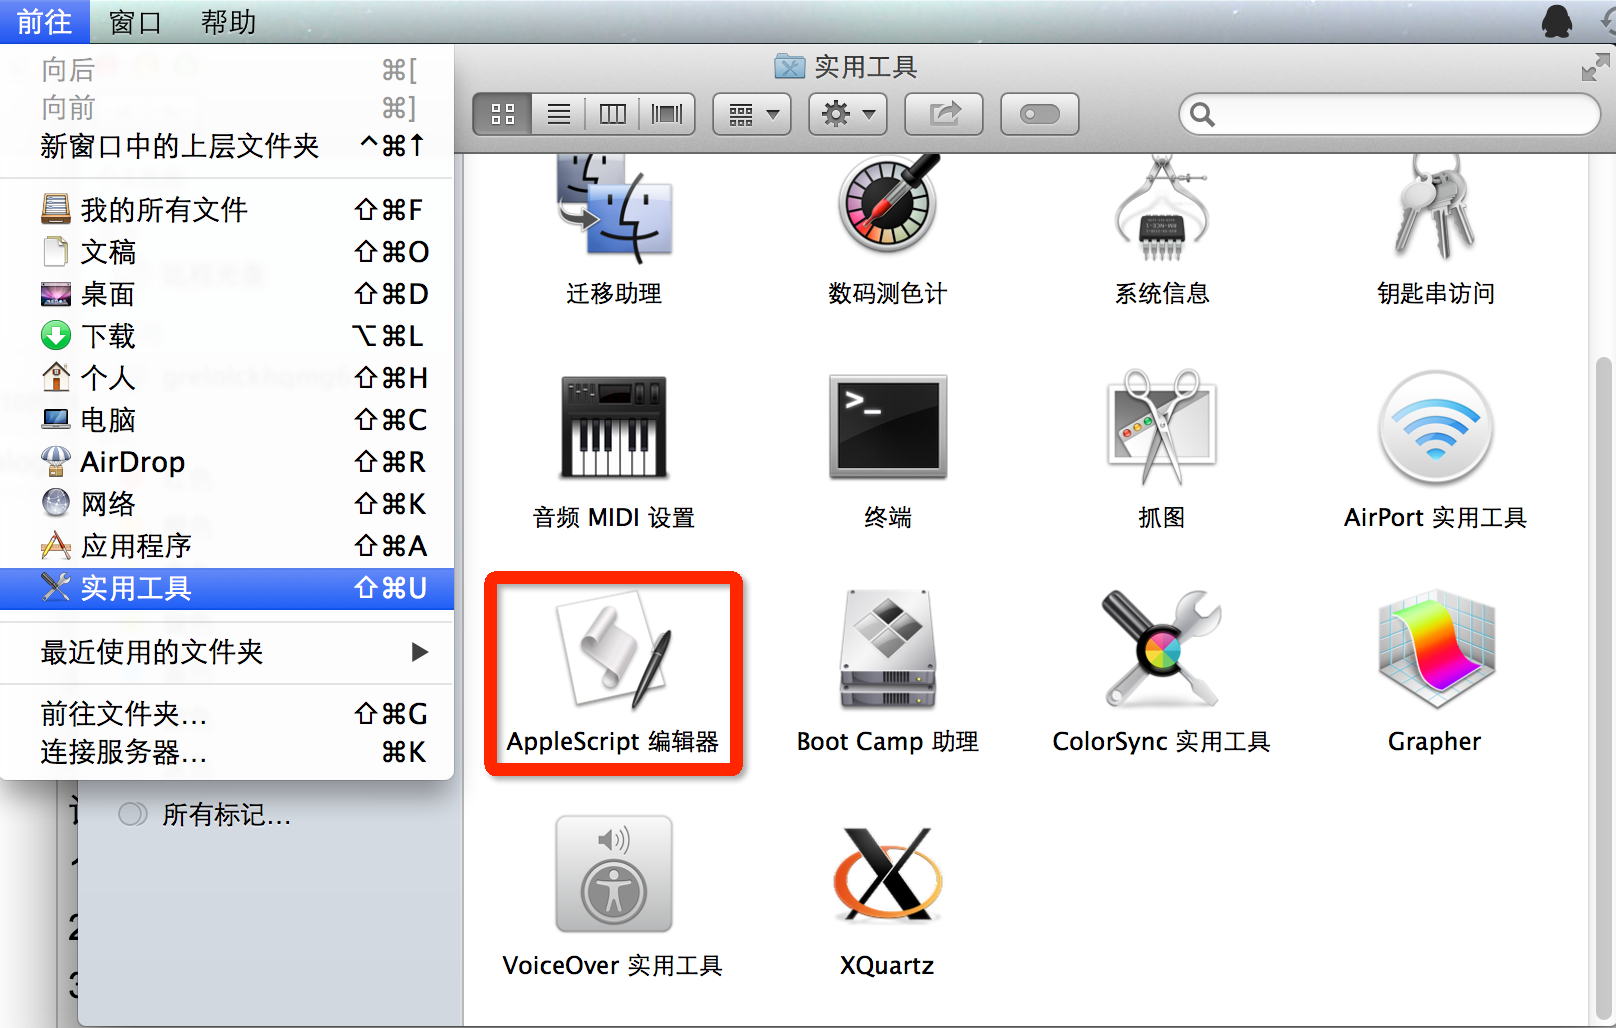
Task: Select 所有标记… (All Tags) in sidebar
Action: [226, 816]
